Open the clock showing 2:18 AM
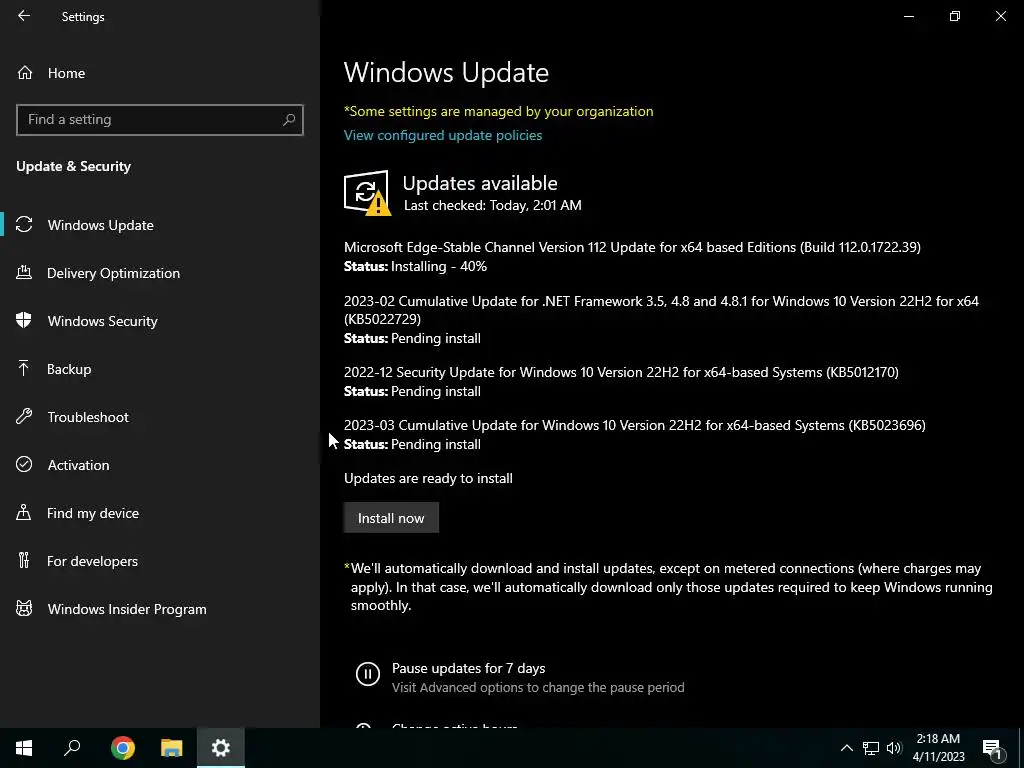1024x768 pixels. click(x=938, y=748)
